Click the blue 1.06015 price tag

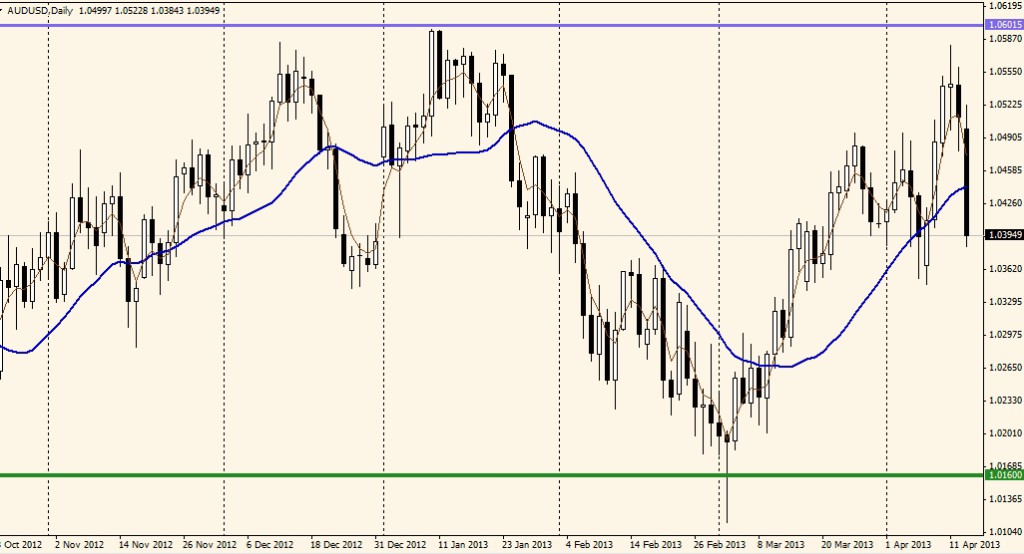click(1003, 25)
